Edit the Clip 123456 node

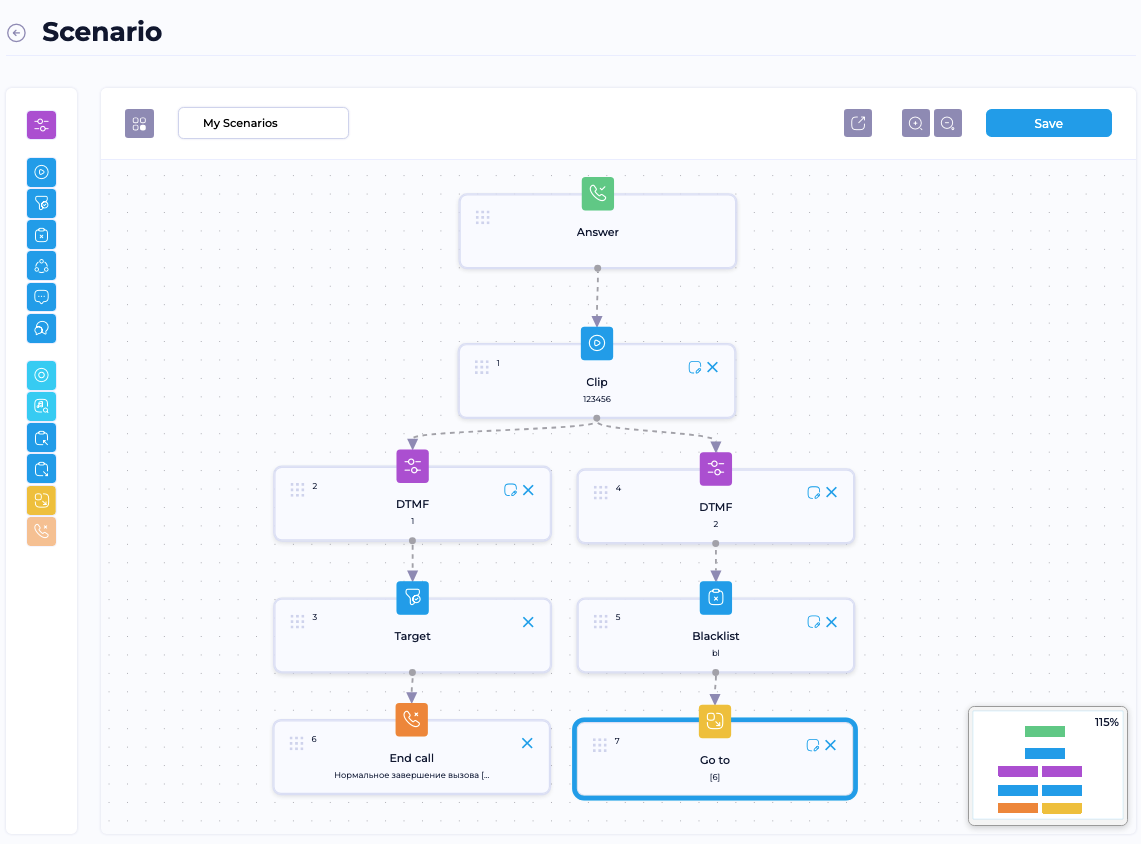coord(694,367)
